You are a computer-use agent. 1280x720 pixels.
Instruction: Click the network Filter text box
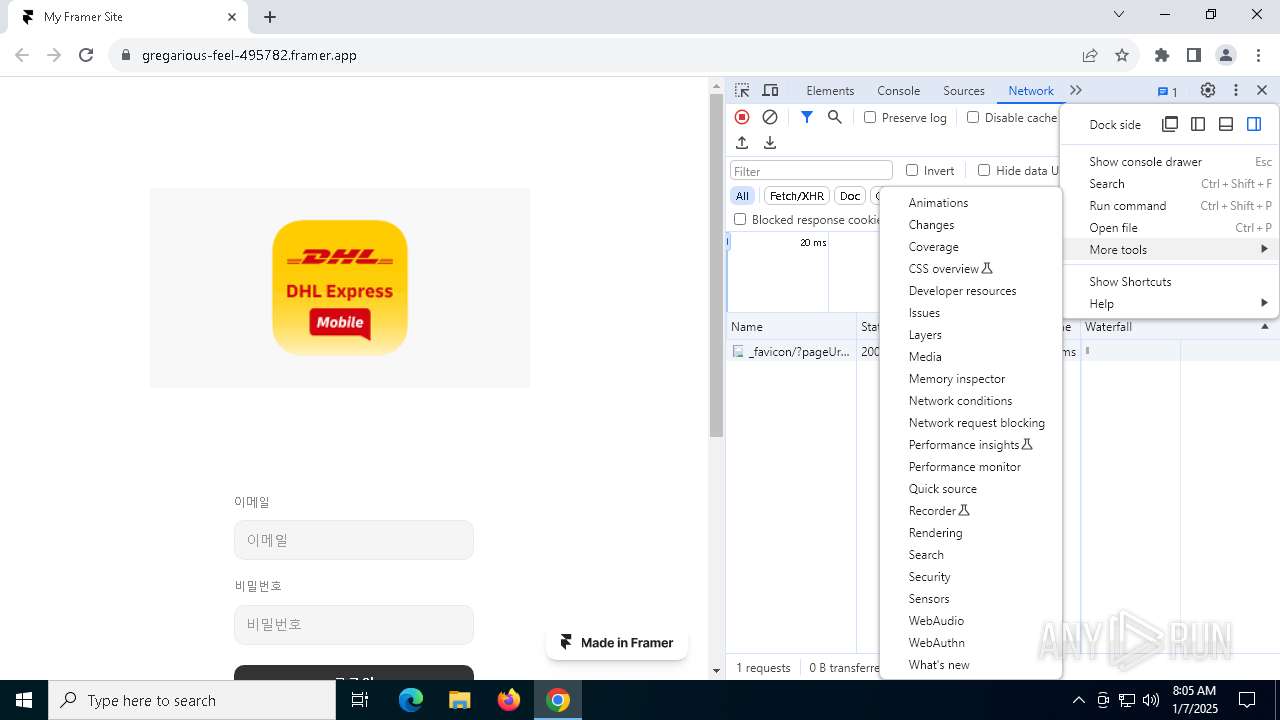(x=811, y=171)
